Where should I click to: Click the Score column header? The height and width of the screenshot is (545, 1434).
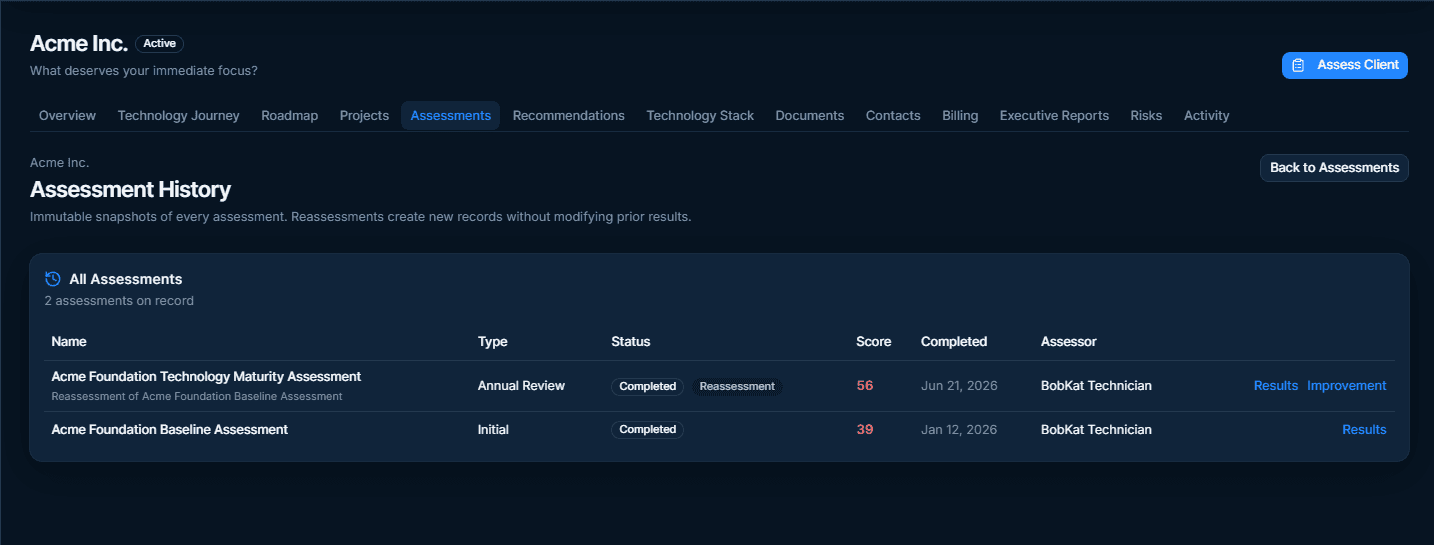[x=874, y=342]
